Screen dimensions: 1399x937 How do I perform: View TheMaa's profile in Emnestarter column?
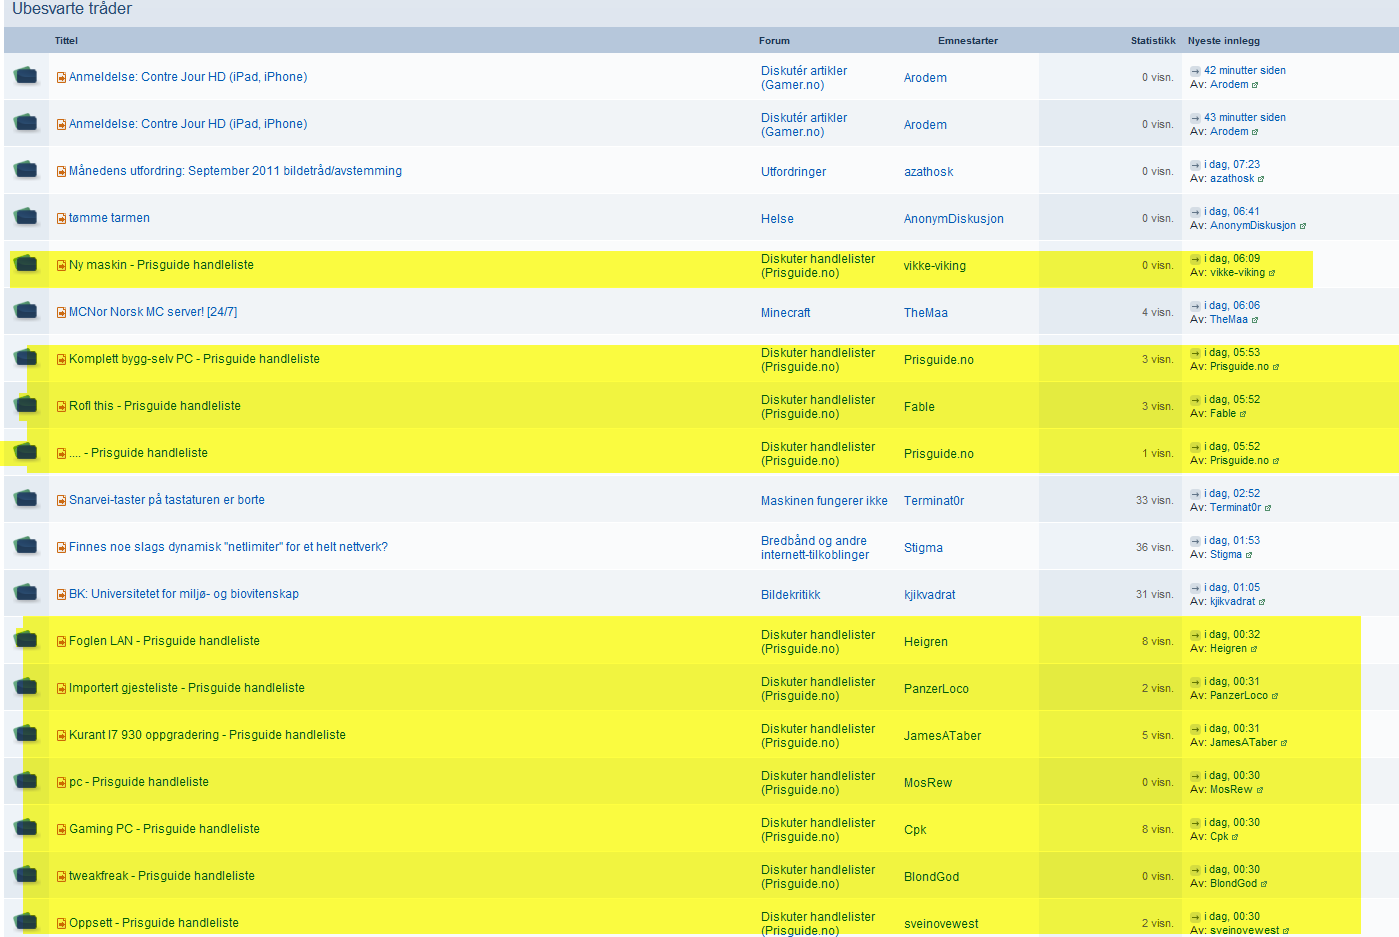pos(925,313)
